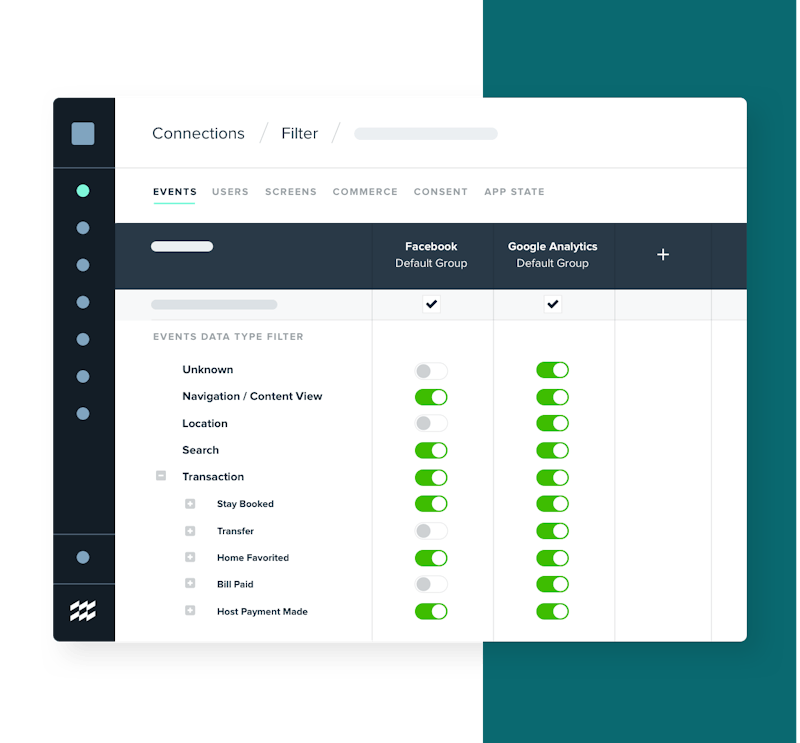Add a new connection with plus icon

[663, 255]
